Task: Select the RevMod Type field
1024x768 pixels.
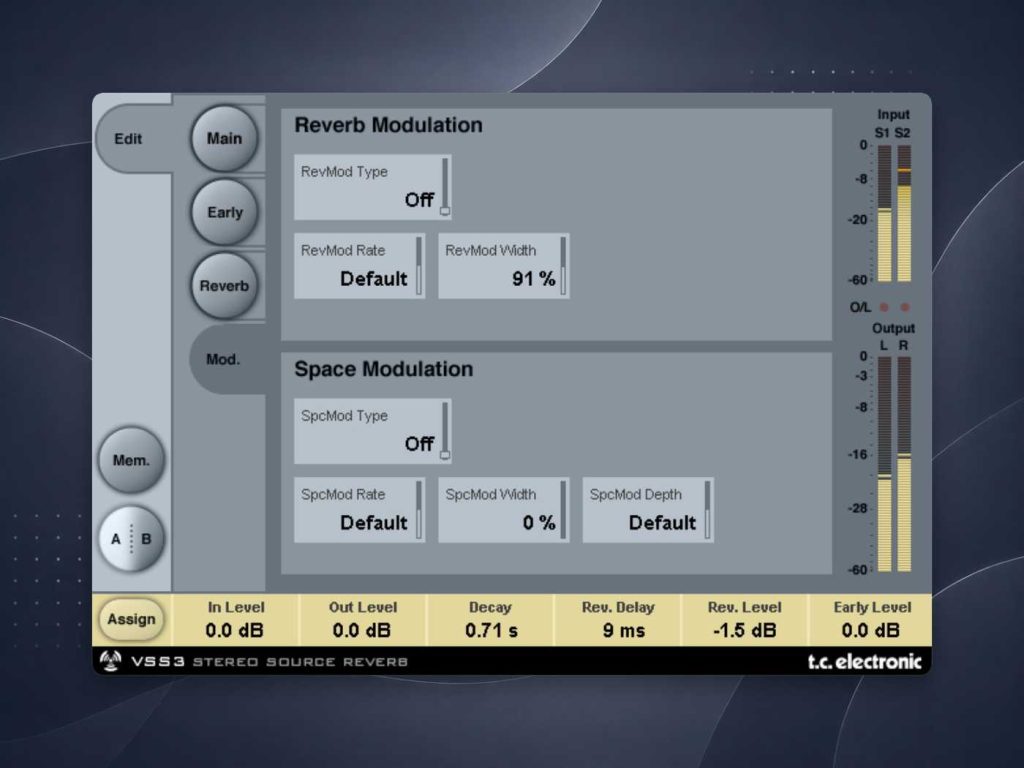Action: pyautogui.click(x=372, y=187)
